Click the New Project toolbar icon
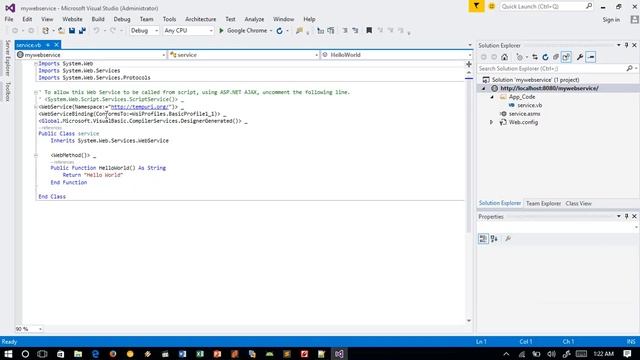This screenshot has width=640, height=360. click(x=45, y=31)
